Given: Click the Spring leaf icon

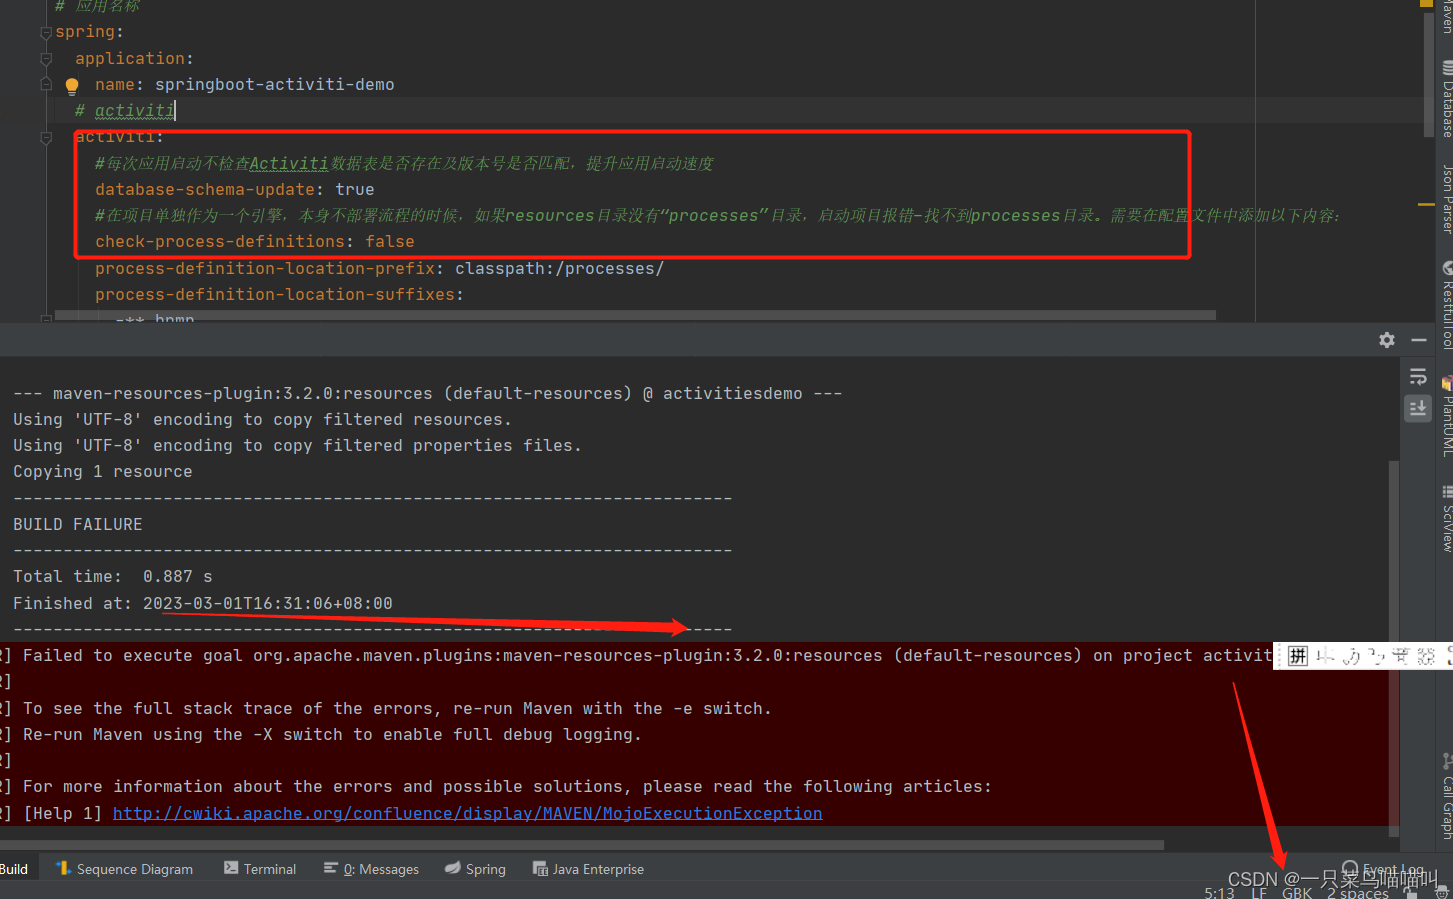Looking at the screenshot, I should 453,868.
